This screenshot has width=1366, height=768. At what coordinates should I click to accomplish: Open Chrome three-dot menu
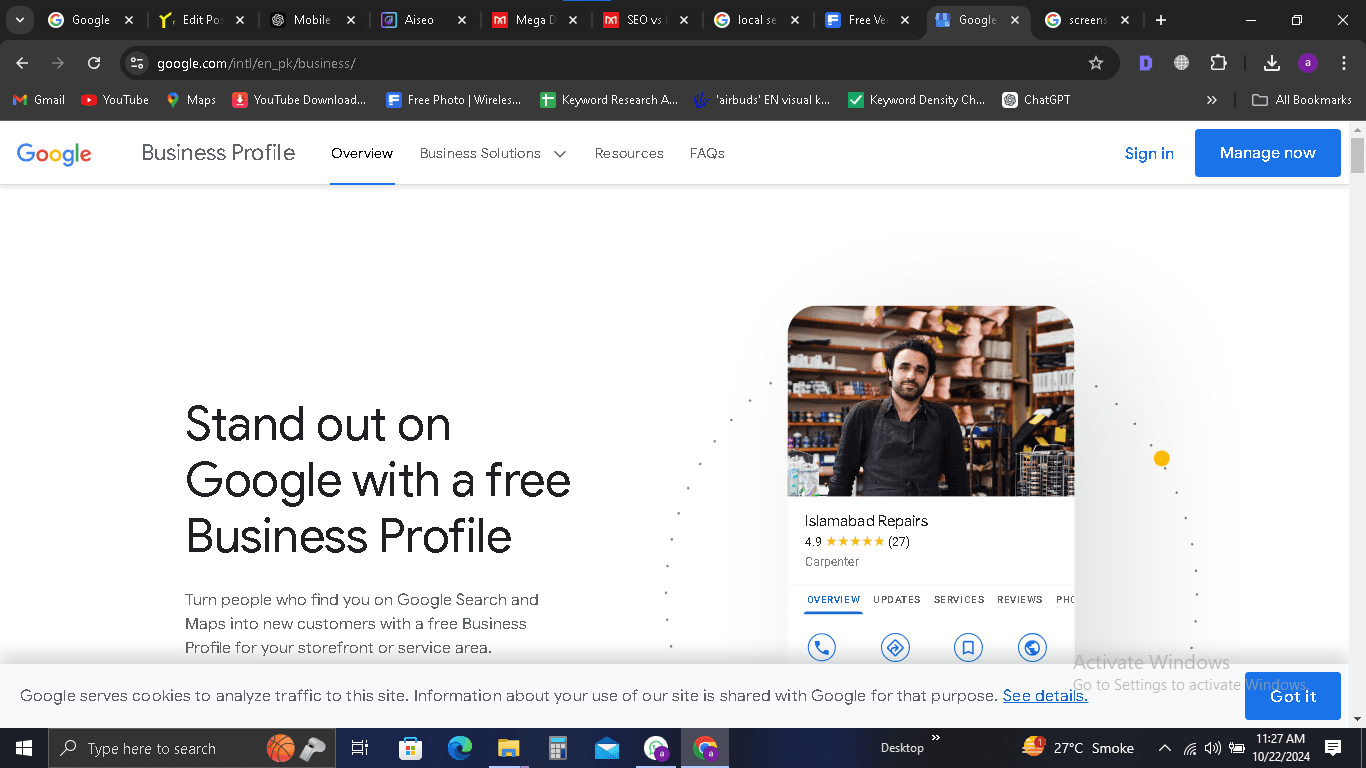click(x=1344, y=63)
